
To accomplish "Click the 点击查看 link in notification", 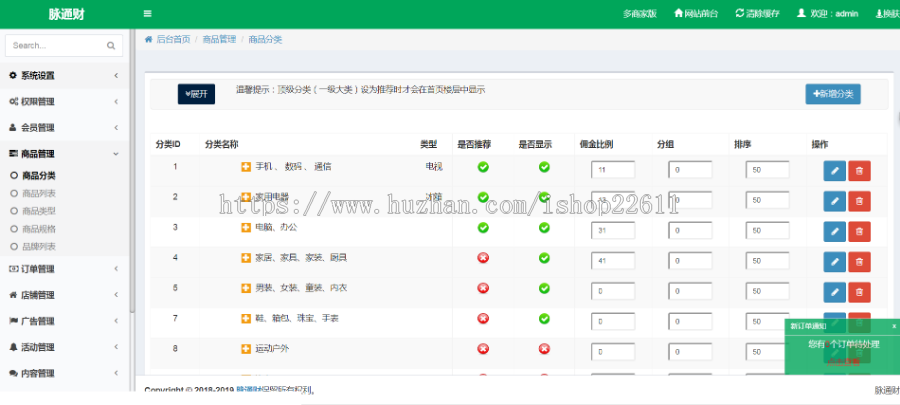I will [843, 361].
